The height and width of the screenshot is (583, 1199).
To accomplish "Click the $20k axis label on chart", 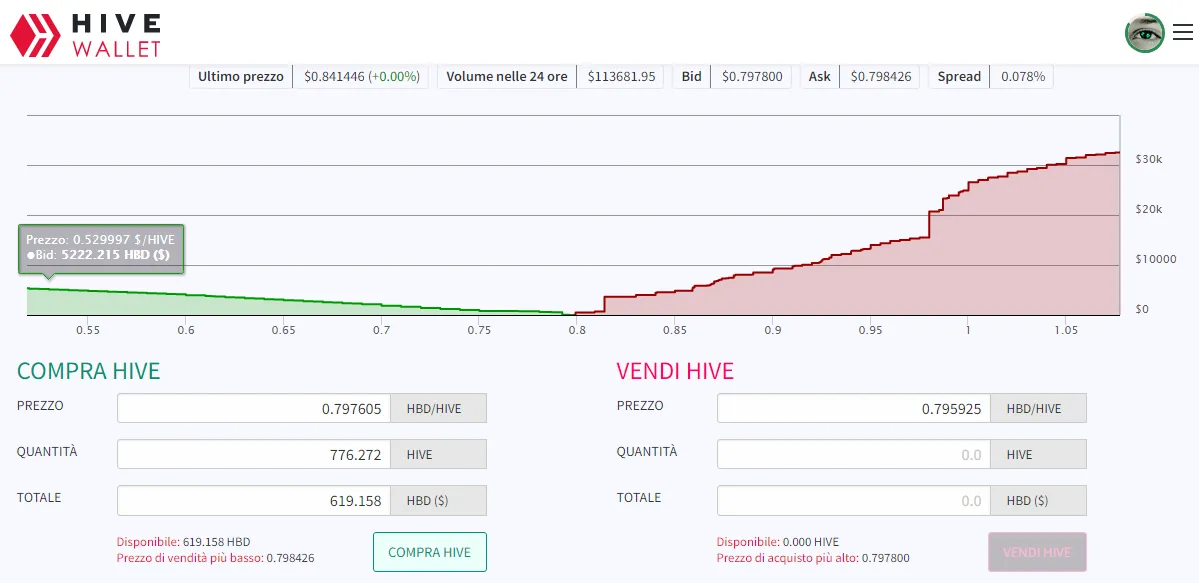I will pos(1149,210).
